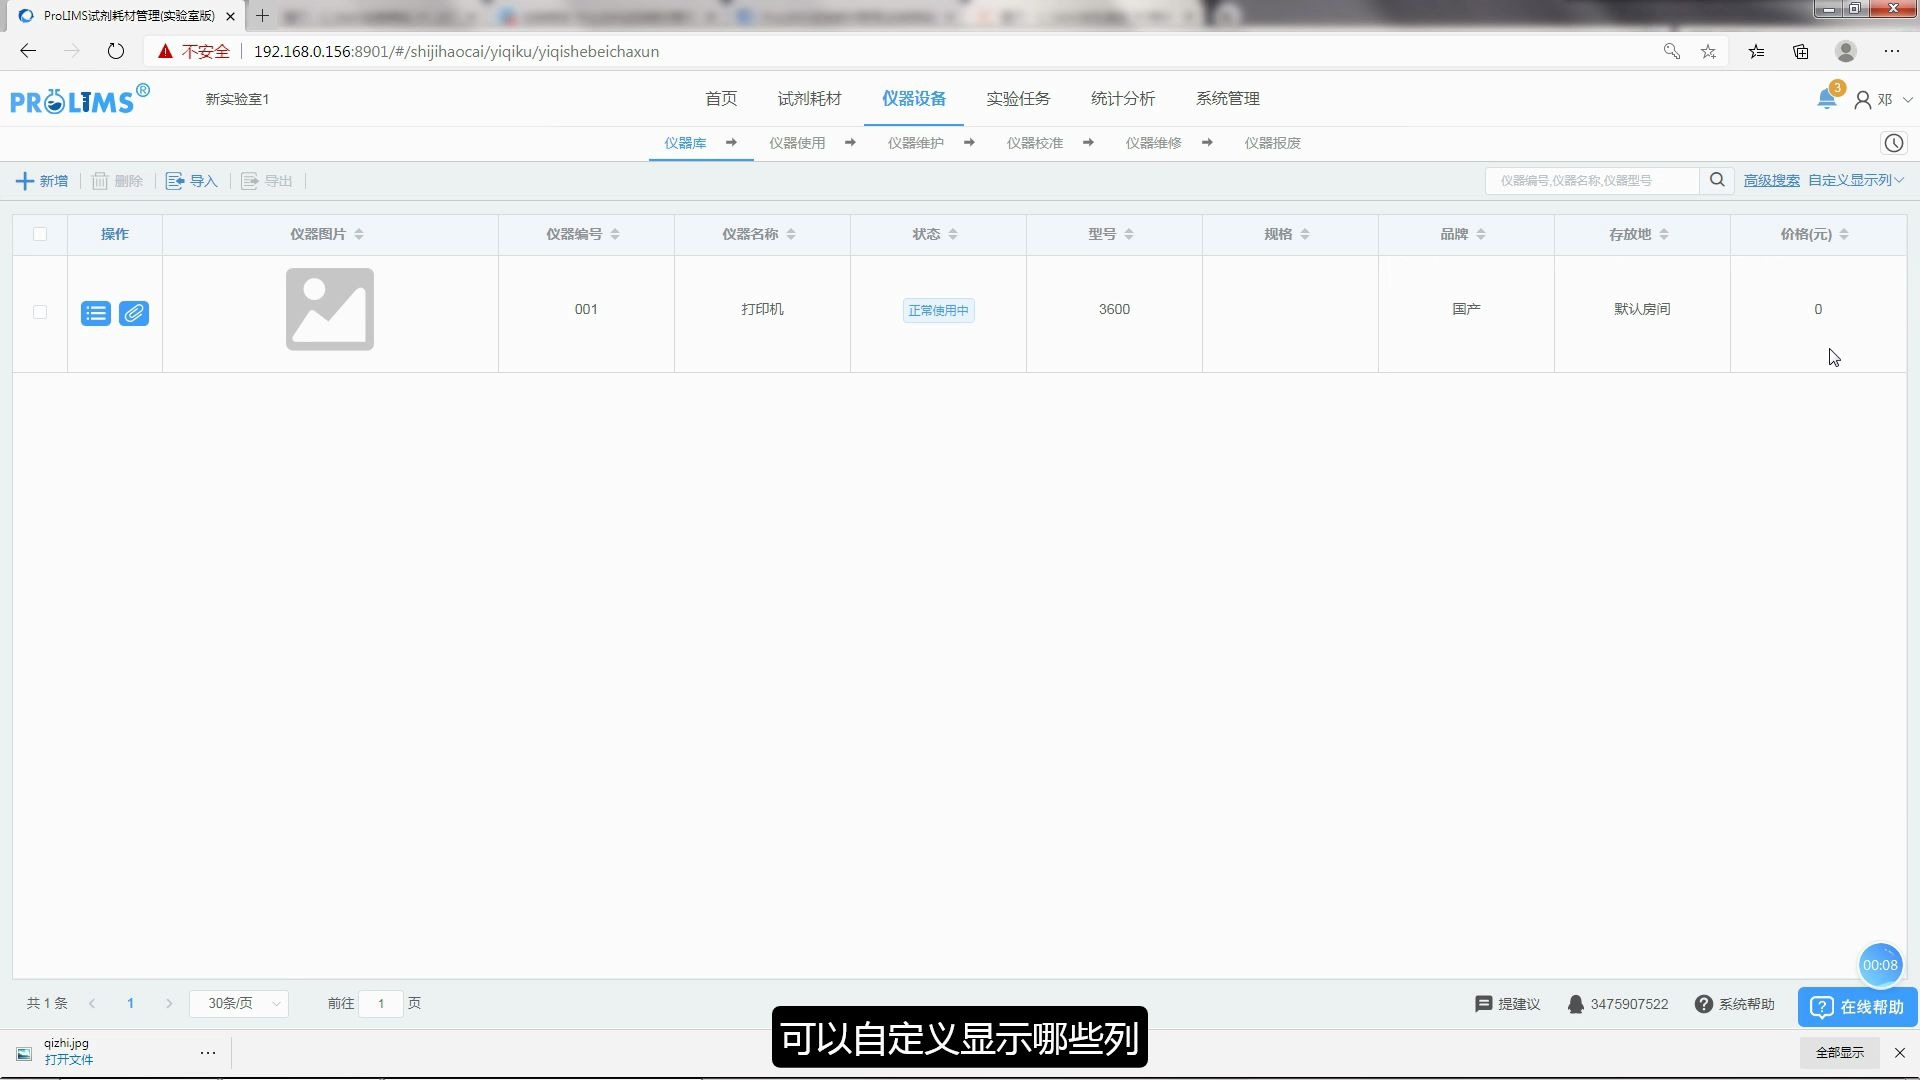Switch to 仪器维护 sub-tab

[916, 143]
